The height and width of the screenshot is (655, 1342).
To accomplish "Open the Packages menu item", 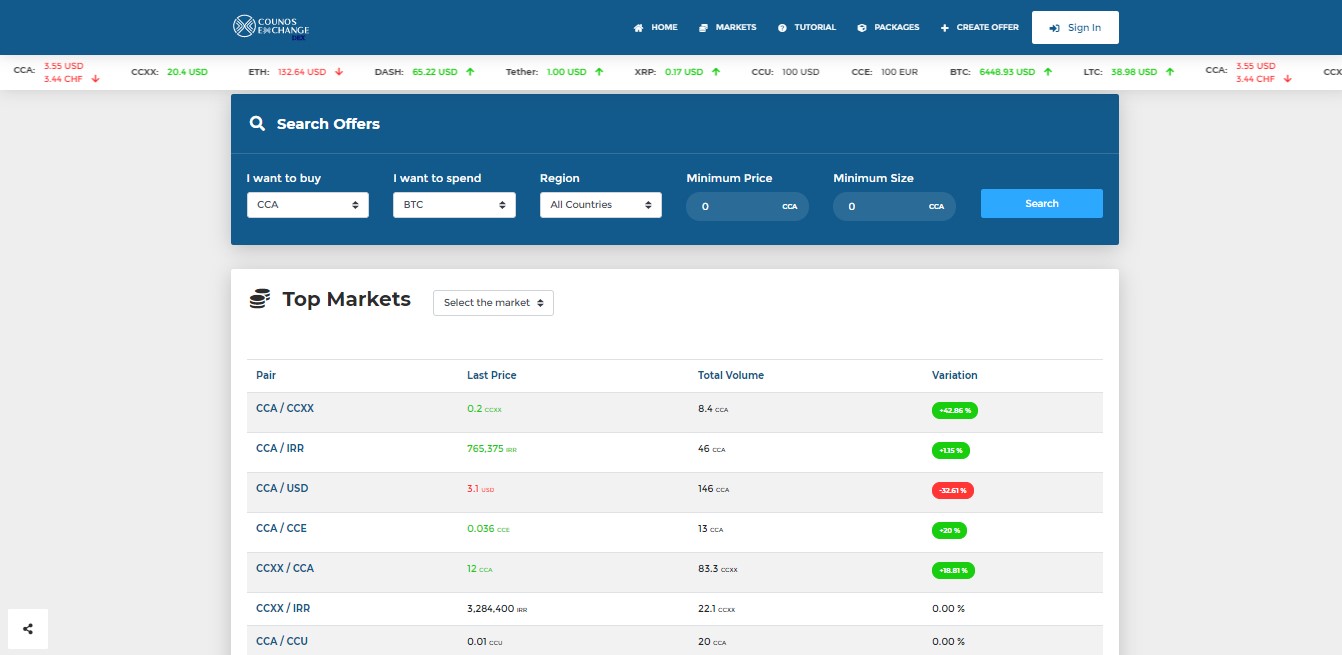I will [x=888, y=27].
